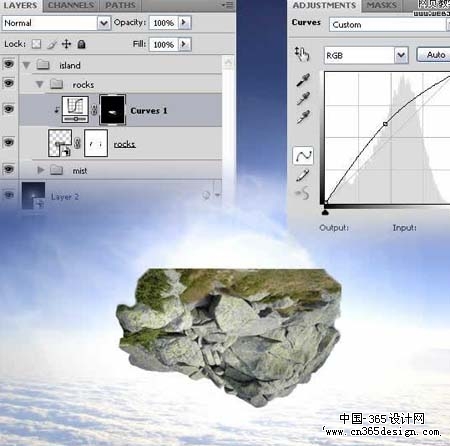The height and width of the screenshot is (446, 450).
Task: Select the Curves 1 layer mask thumbnail
Action: (x=113, y=110)
